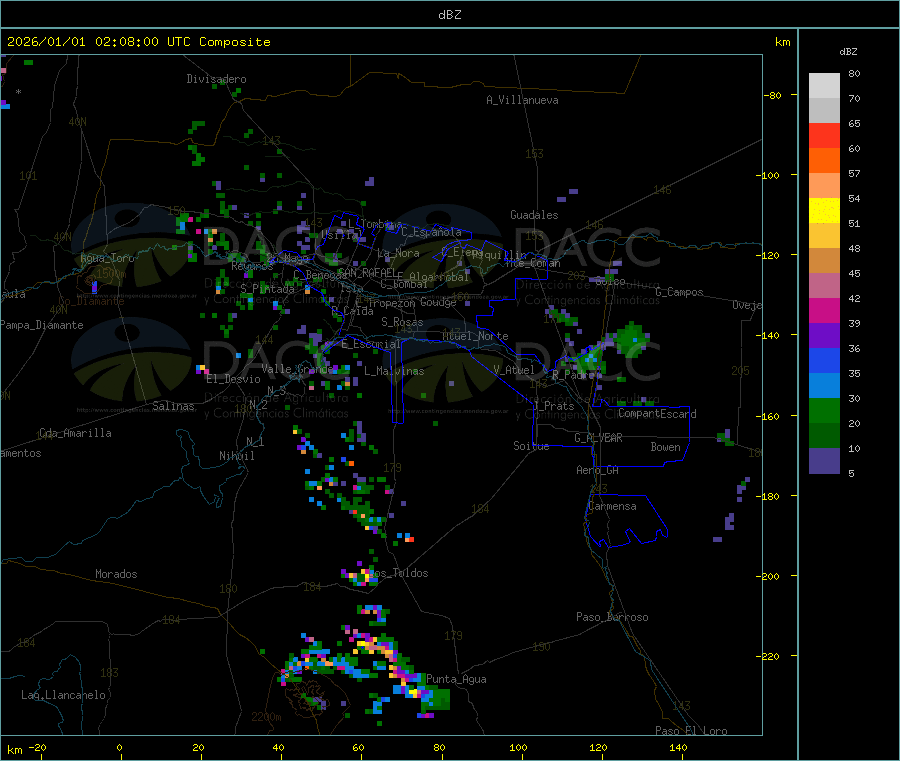Click the 30 dBZ bright green swatch

824,411
